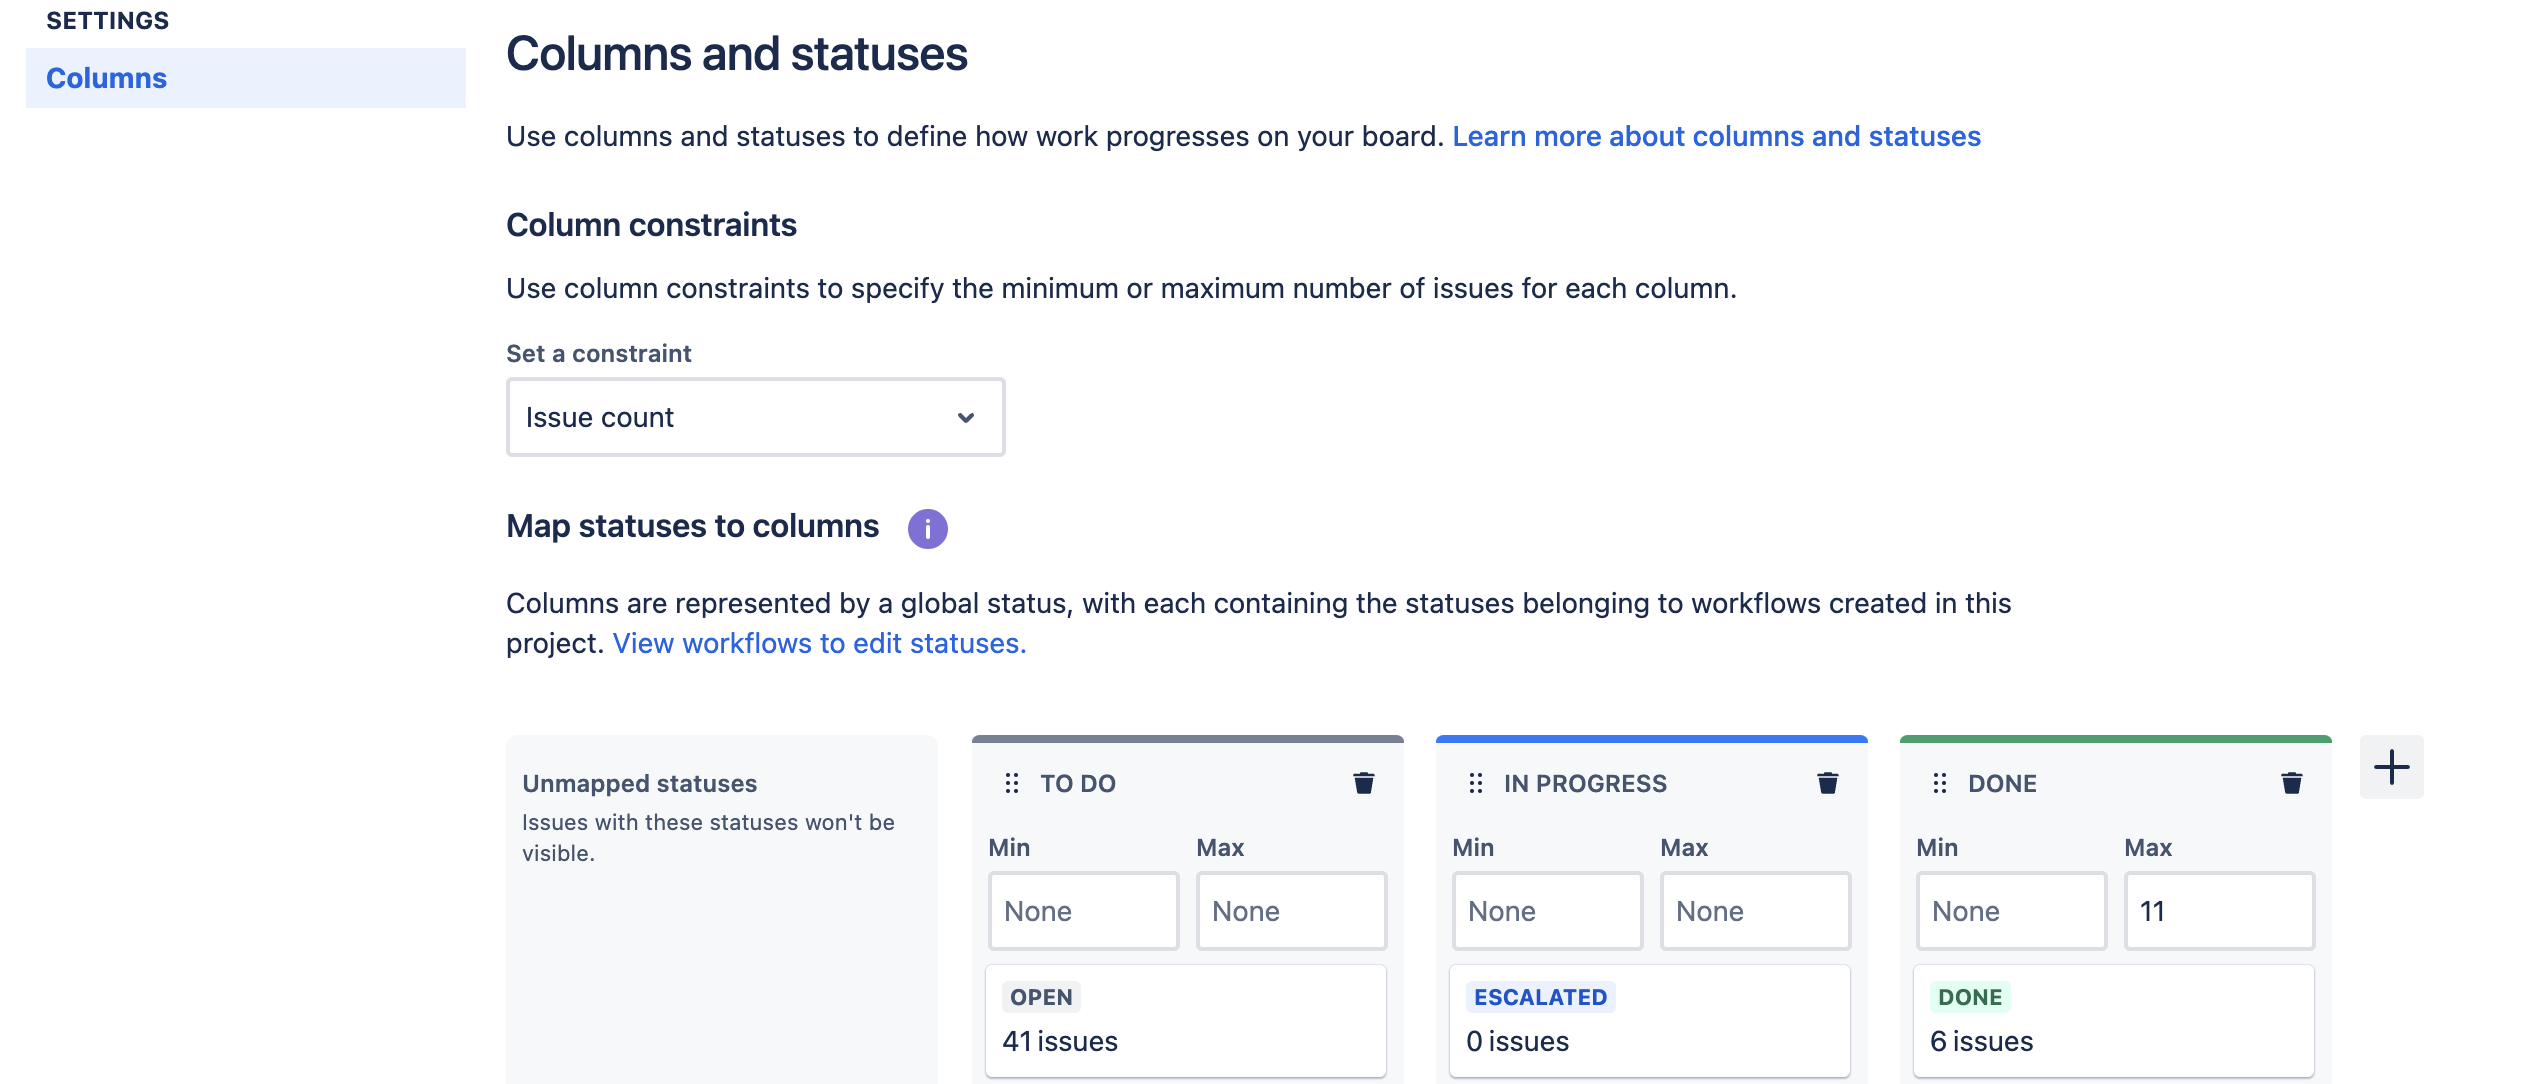Open Learn more about columns and statuses
The image size is (2534, 1084).
click(1715, 136)
